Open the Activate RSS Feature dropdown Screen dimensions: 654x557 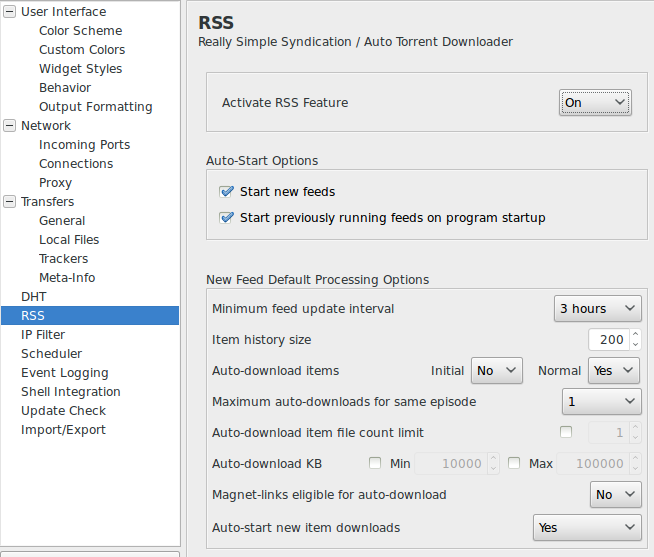pos(595,102)
